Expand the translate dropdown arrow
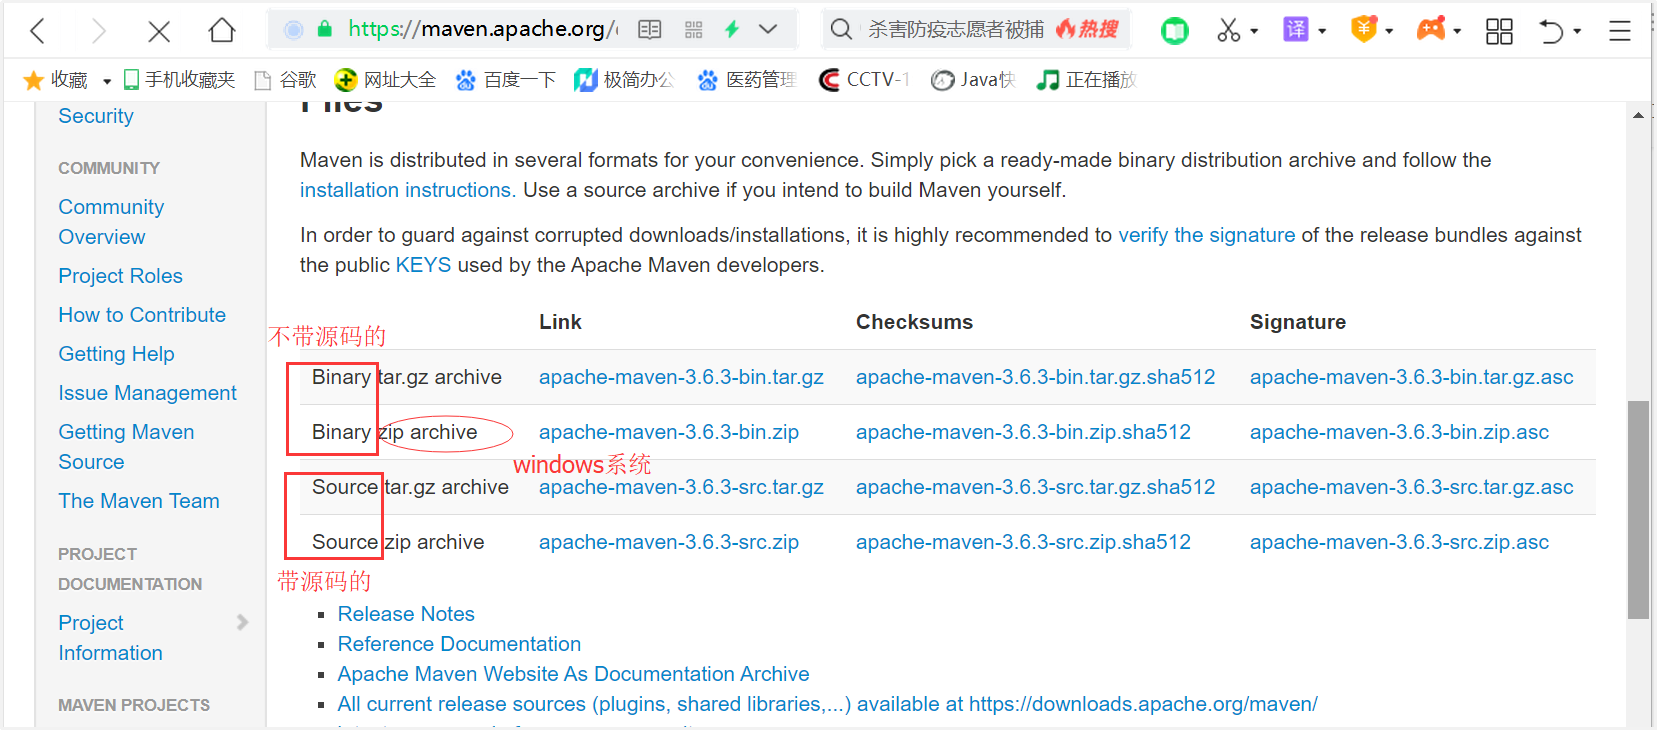Screen dimensions: 1657x731 point(1322,31)
